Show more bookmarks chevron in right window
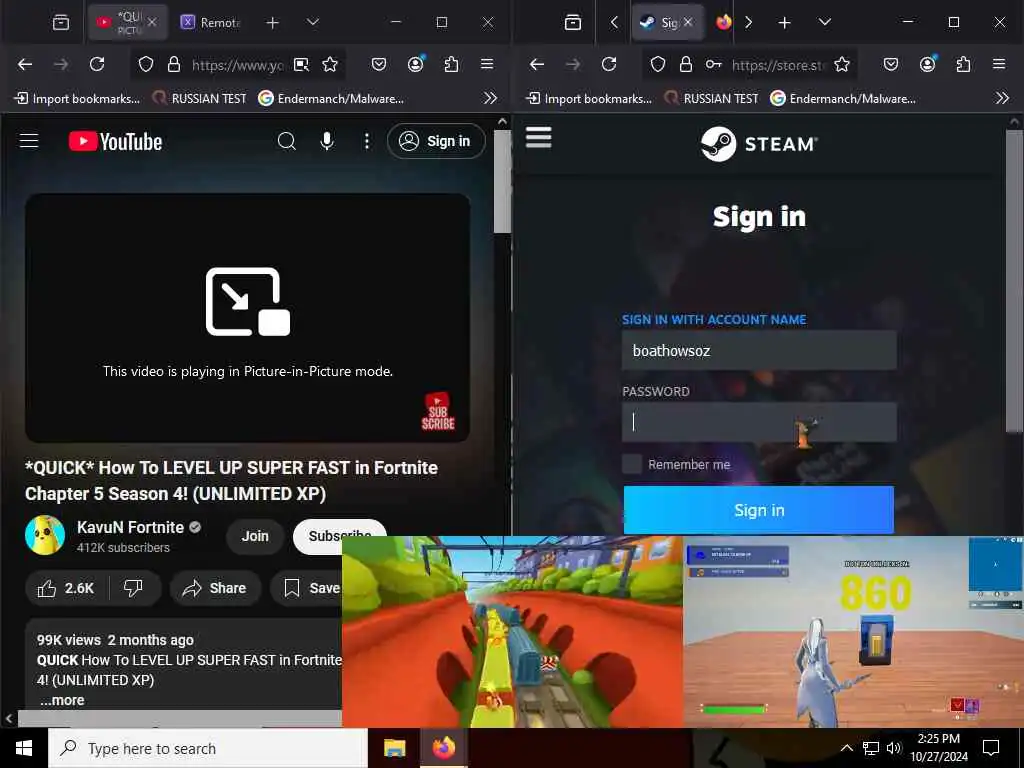Screen dimensions: 1024x768 click(1002, 99)
